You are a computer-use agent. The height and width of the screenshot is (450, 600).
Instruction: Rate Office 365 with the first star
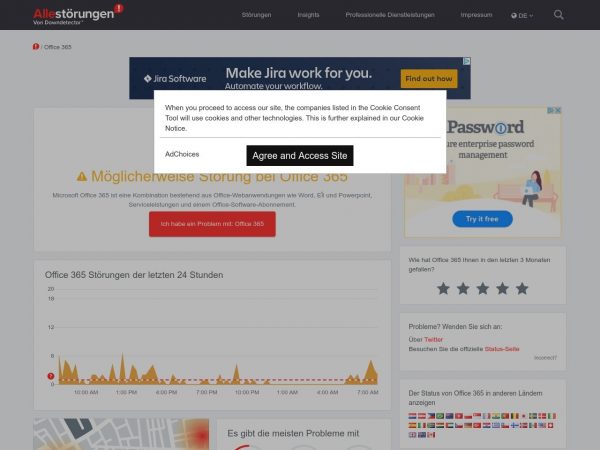(x=443, y=288)
